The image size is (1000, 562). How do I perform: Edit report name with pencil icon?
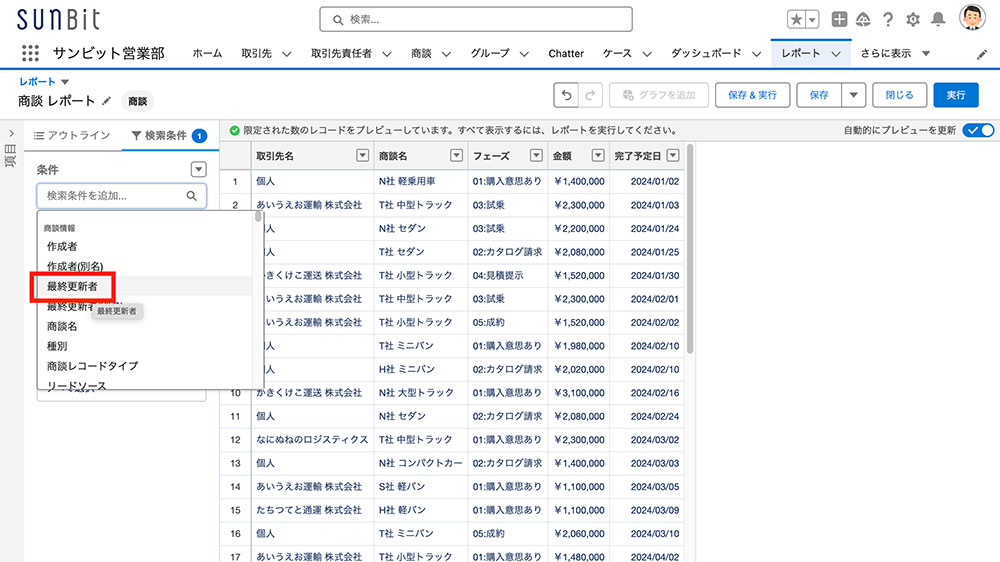[x=107, y=101]
